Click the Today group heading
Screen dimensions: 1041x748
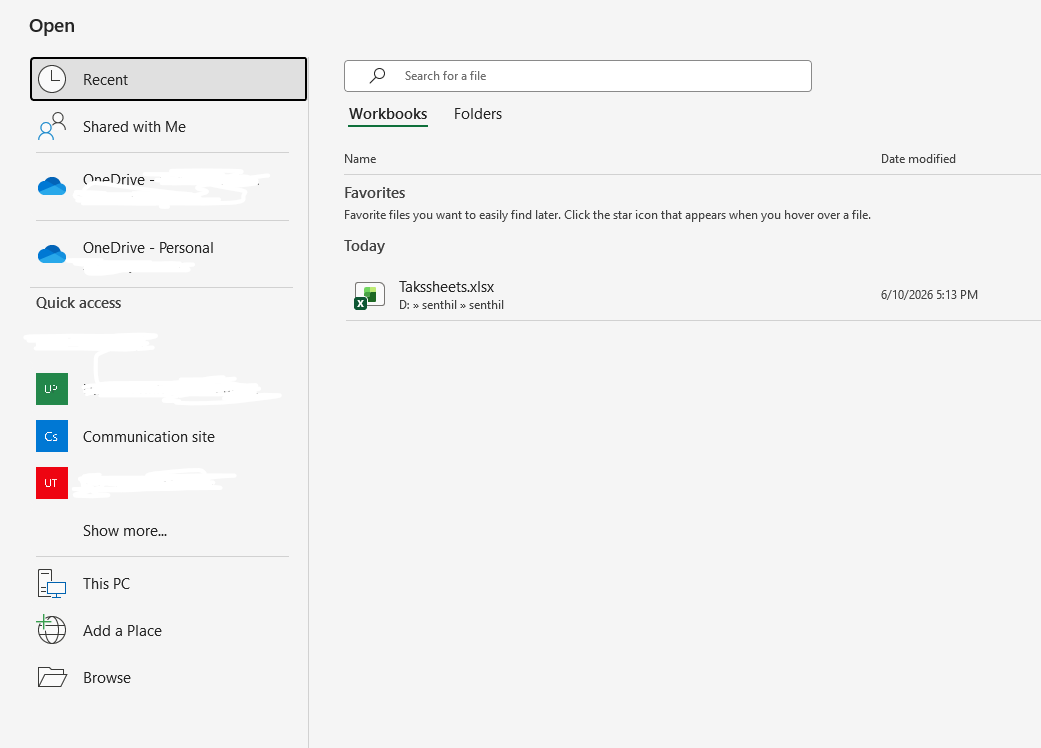point(364,246)
